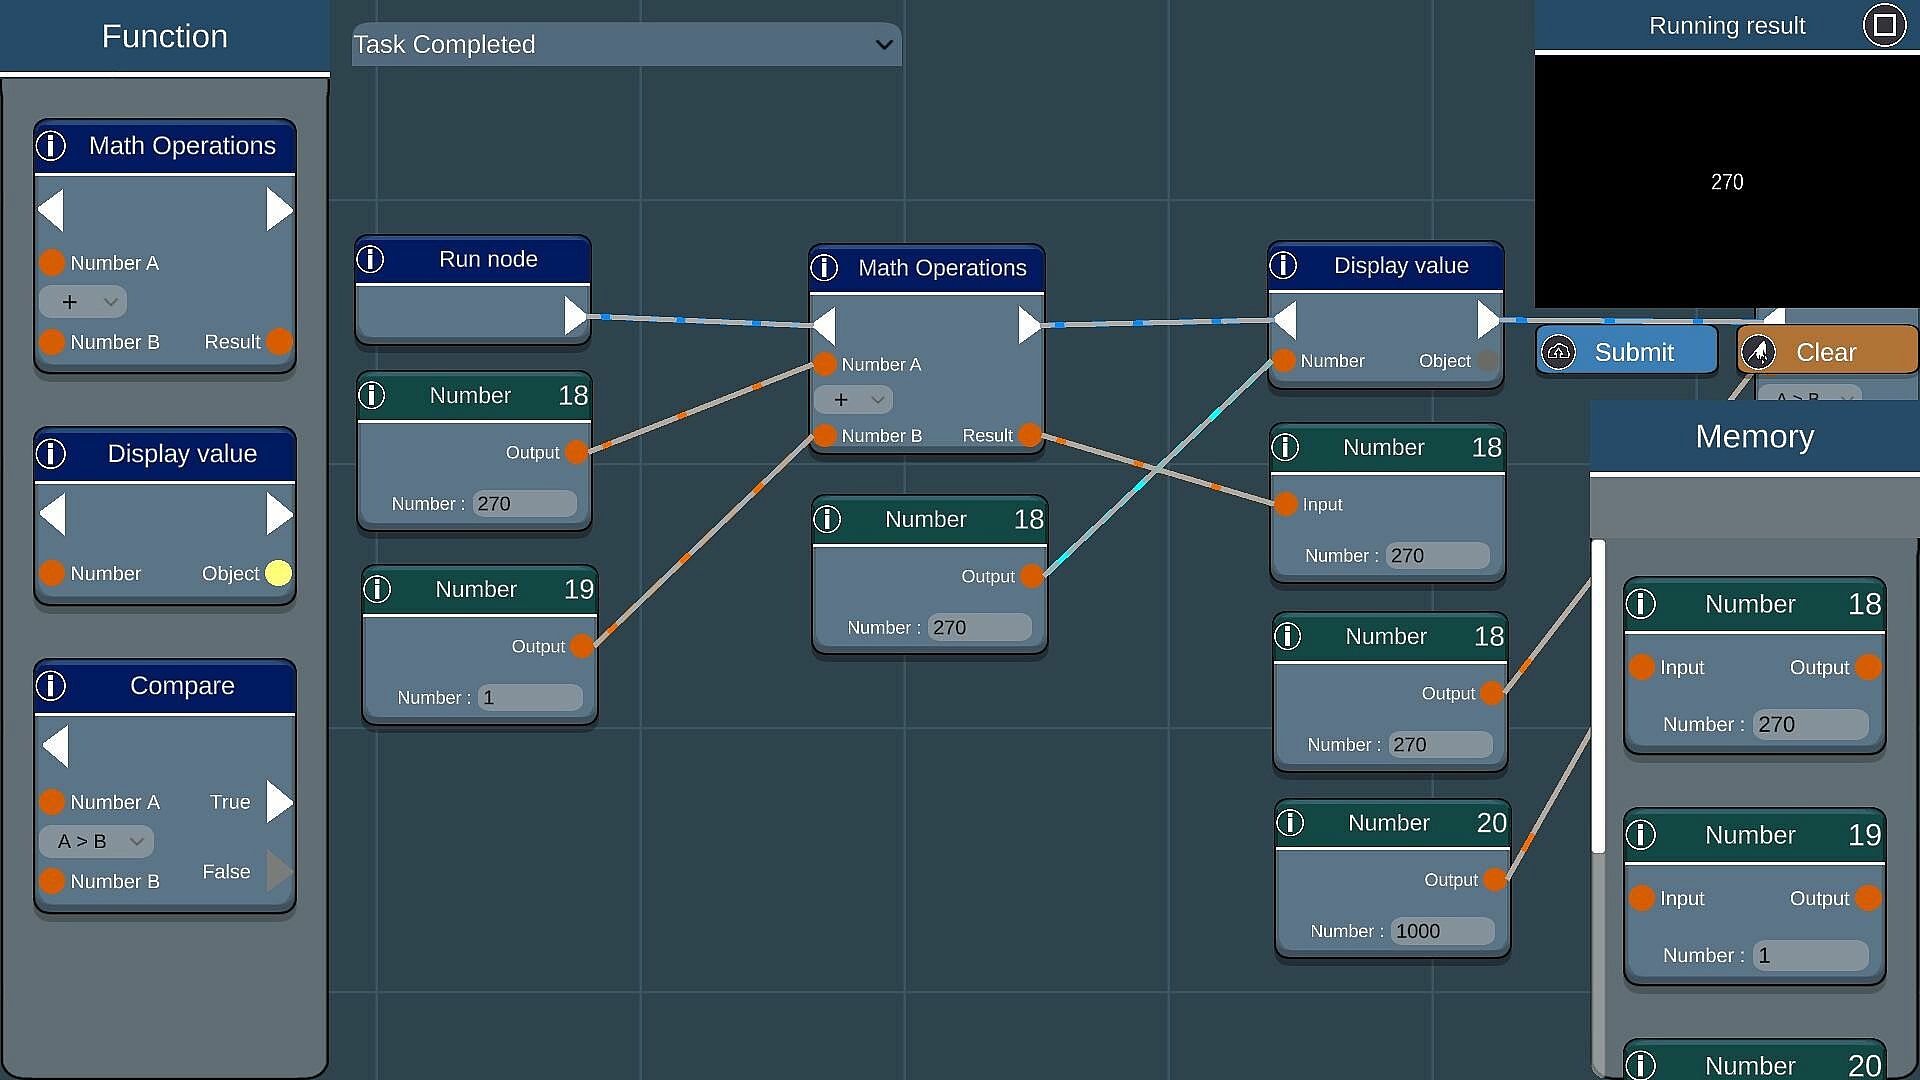Click info icon on Run node
Viewport: 1920px width, 1080px height.
(370, 260)
